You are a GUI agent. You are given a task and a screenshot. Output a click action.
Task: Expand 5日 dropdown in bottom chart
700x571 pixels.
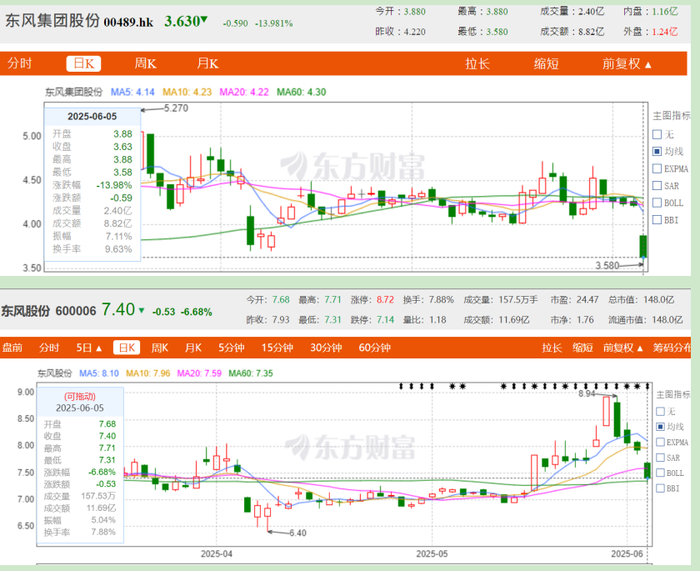89,347
